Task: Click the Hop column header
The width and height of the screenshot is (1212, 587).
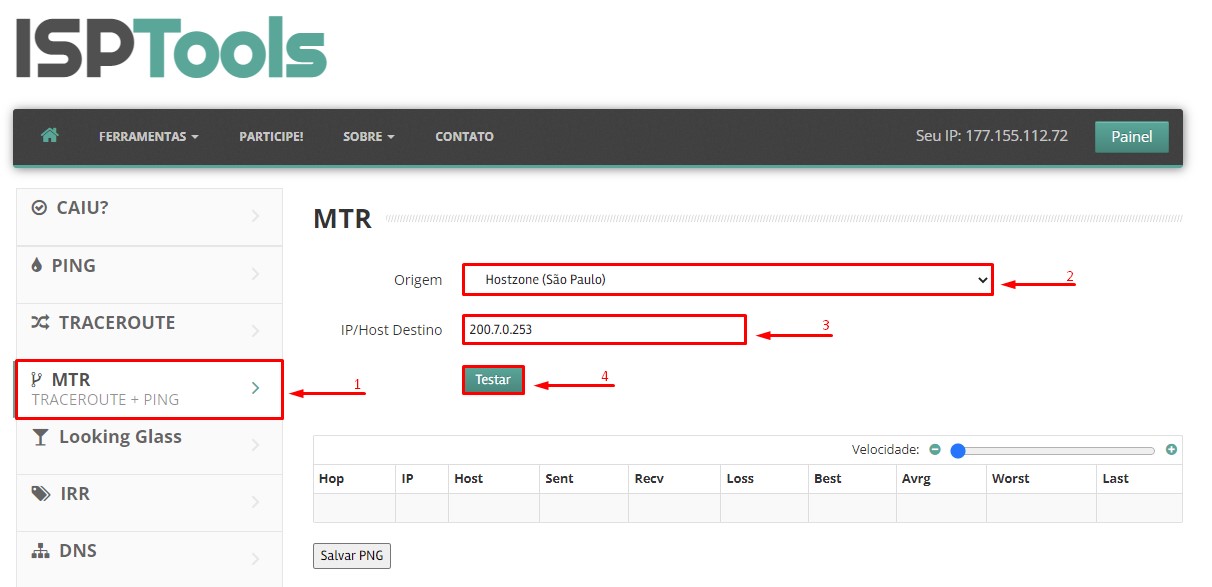Action: point(354,479)
